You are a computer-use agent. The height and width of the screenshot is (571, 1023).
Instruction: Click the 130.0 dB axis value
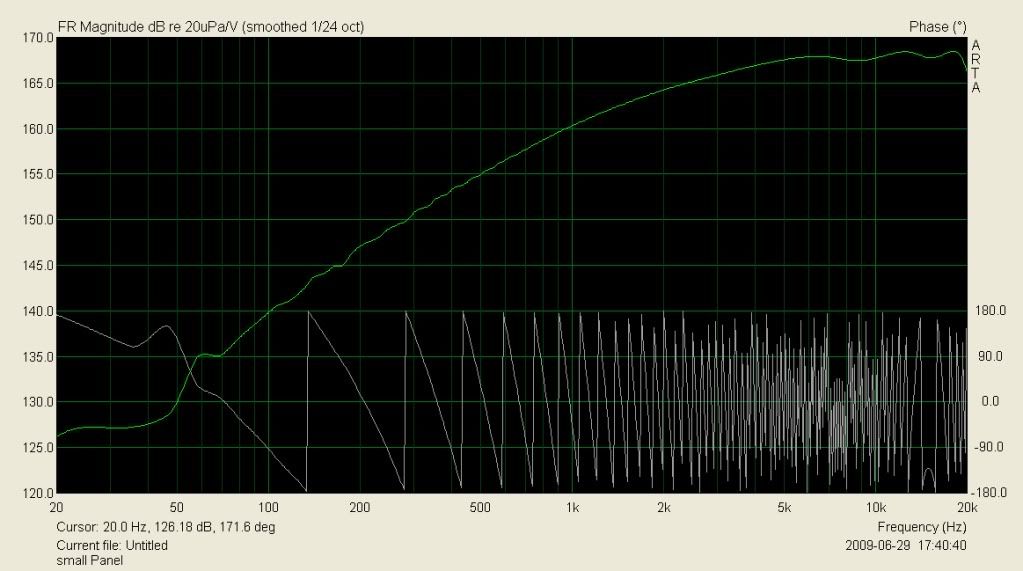pyautogui.click(x=40, y=402)
